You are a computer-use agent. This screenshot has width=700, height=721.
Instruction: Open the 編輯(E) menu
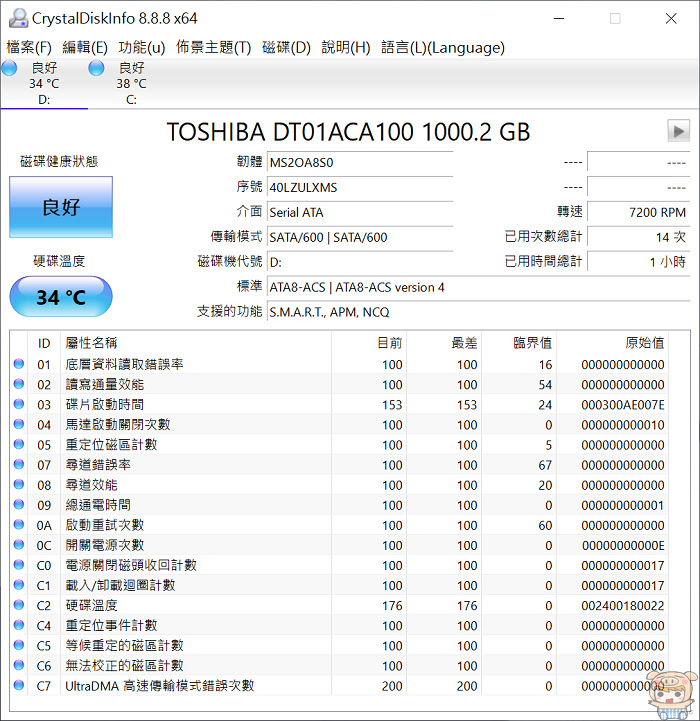pos(85,47)
